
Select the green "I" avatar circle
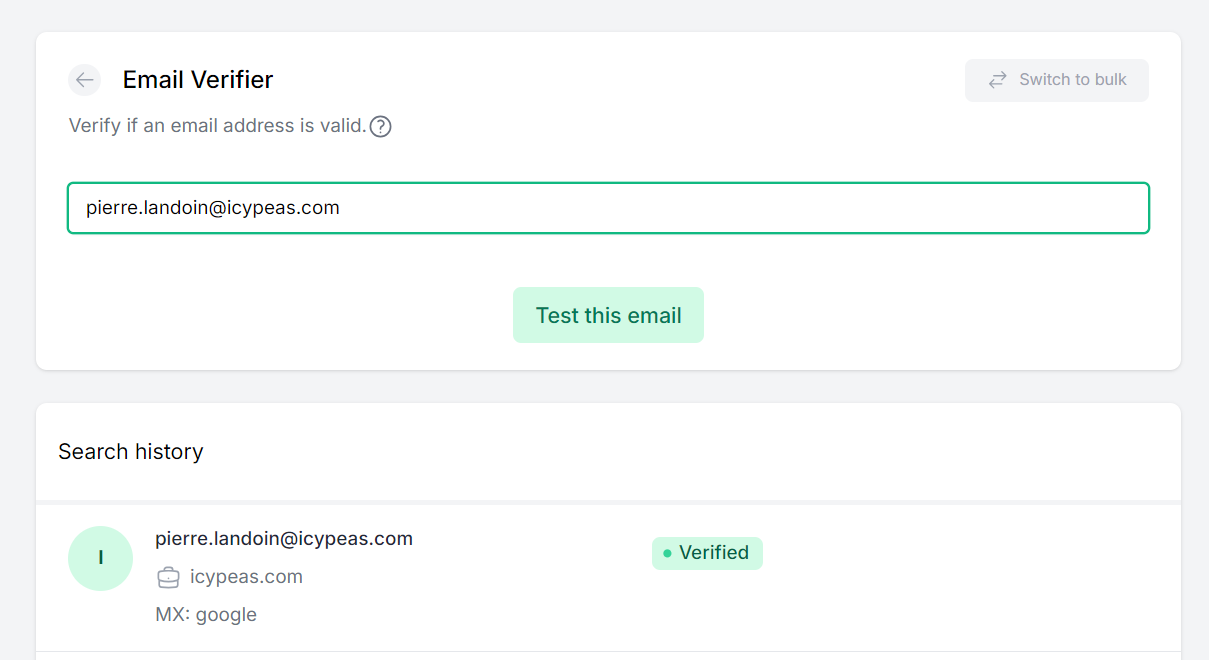pyautogui.click(x=100, y=558)
